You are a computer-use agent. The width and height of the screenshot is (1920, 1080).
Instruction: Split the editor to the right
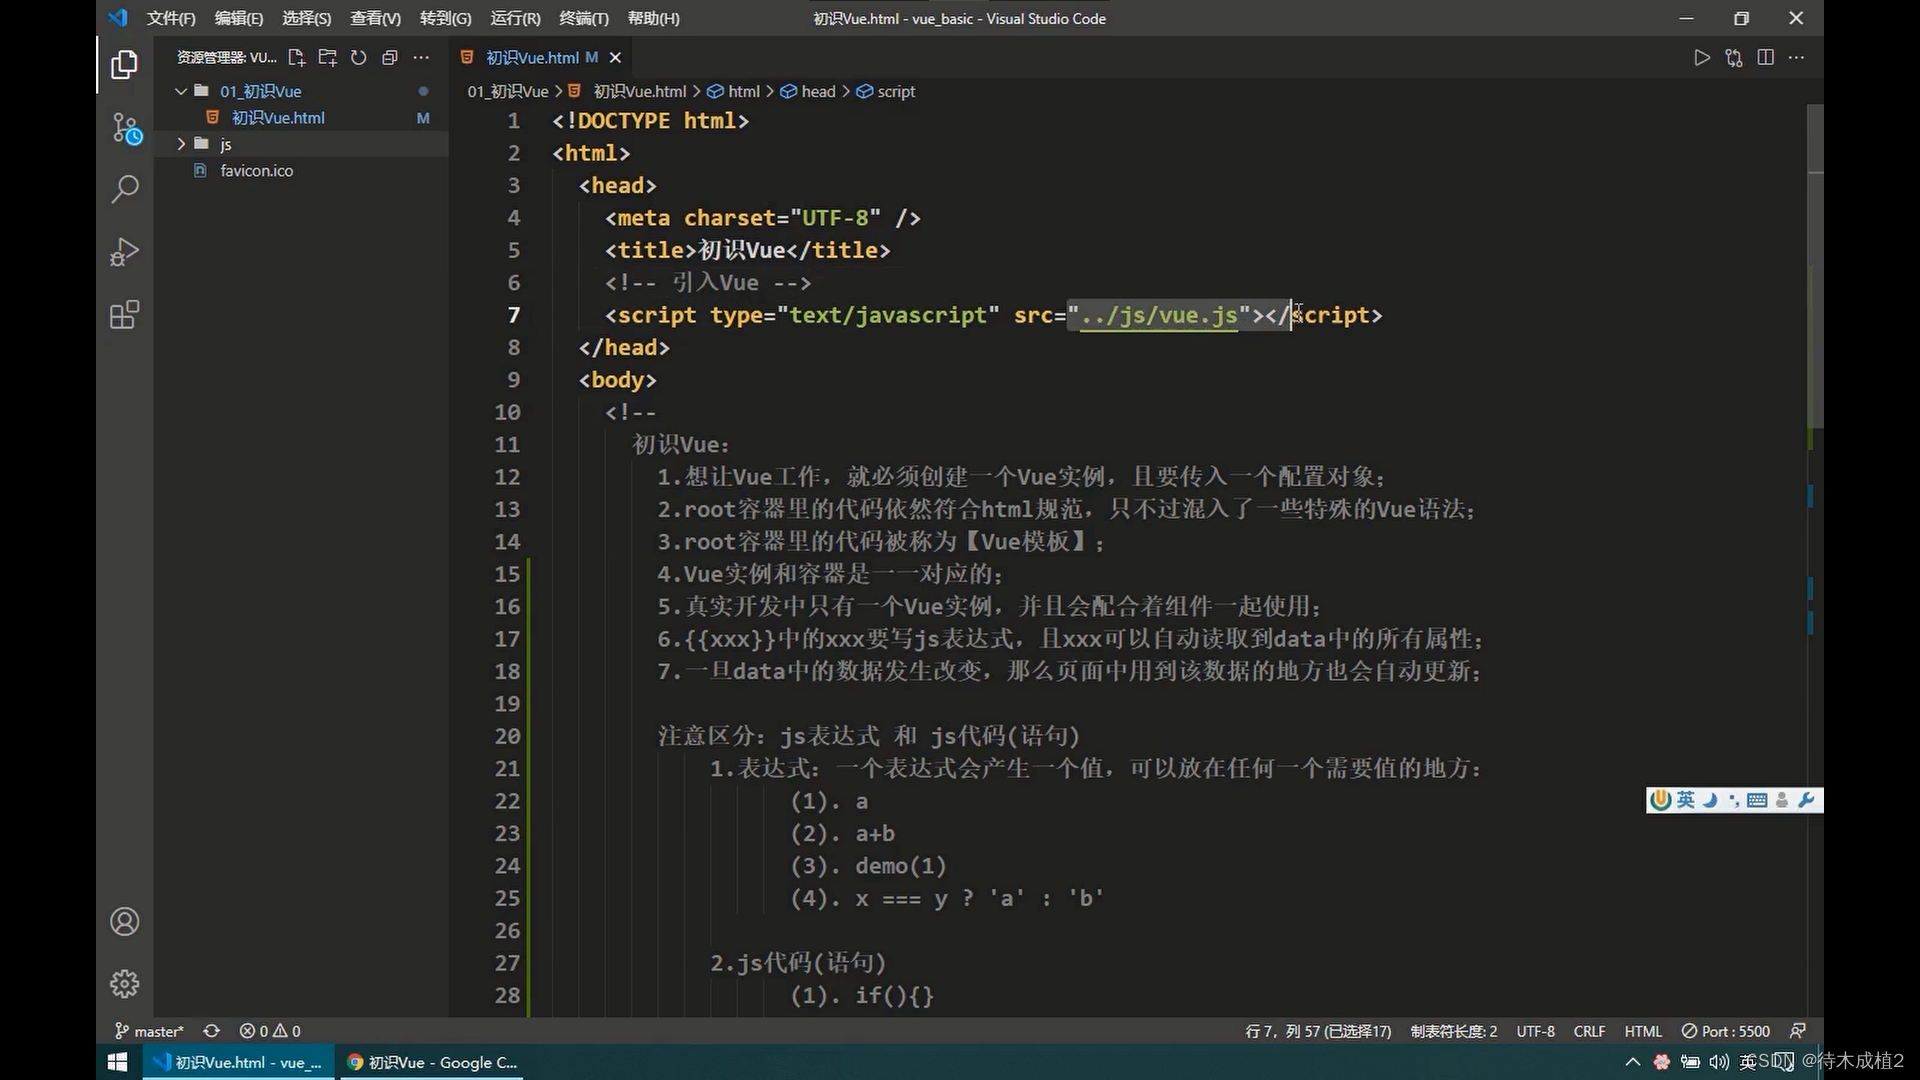(1766, 58)
